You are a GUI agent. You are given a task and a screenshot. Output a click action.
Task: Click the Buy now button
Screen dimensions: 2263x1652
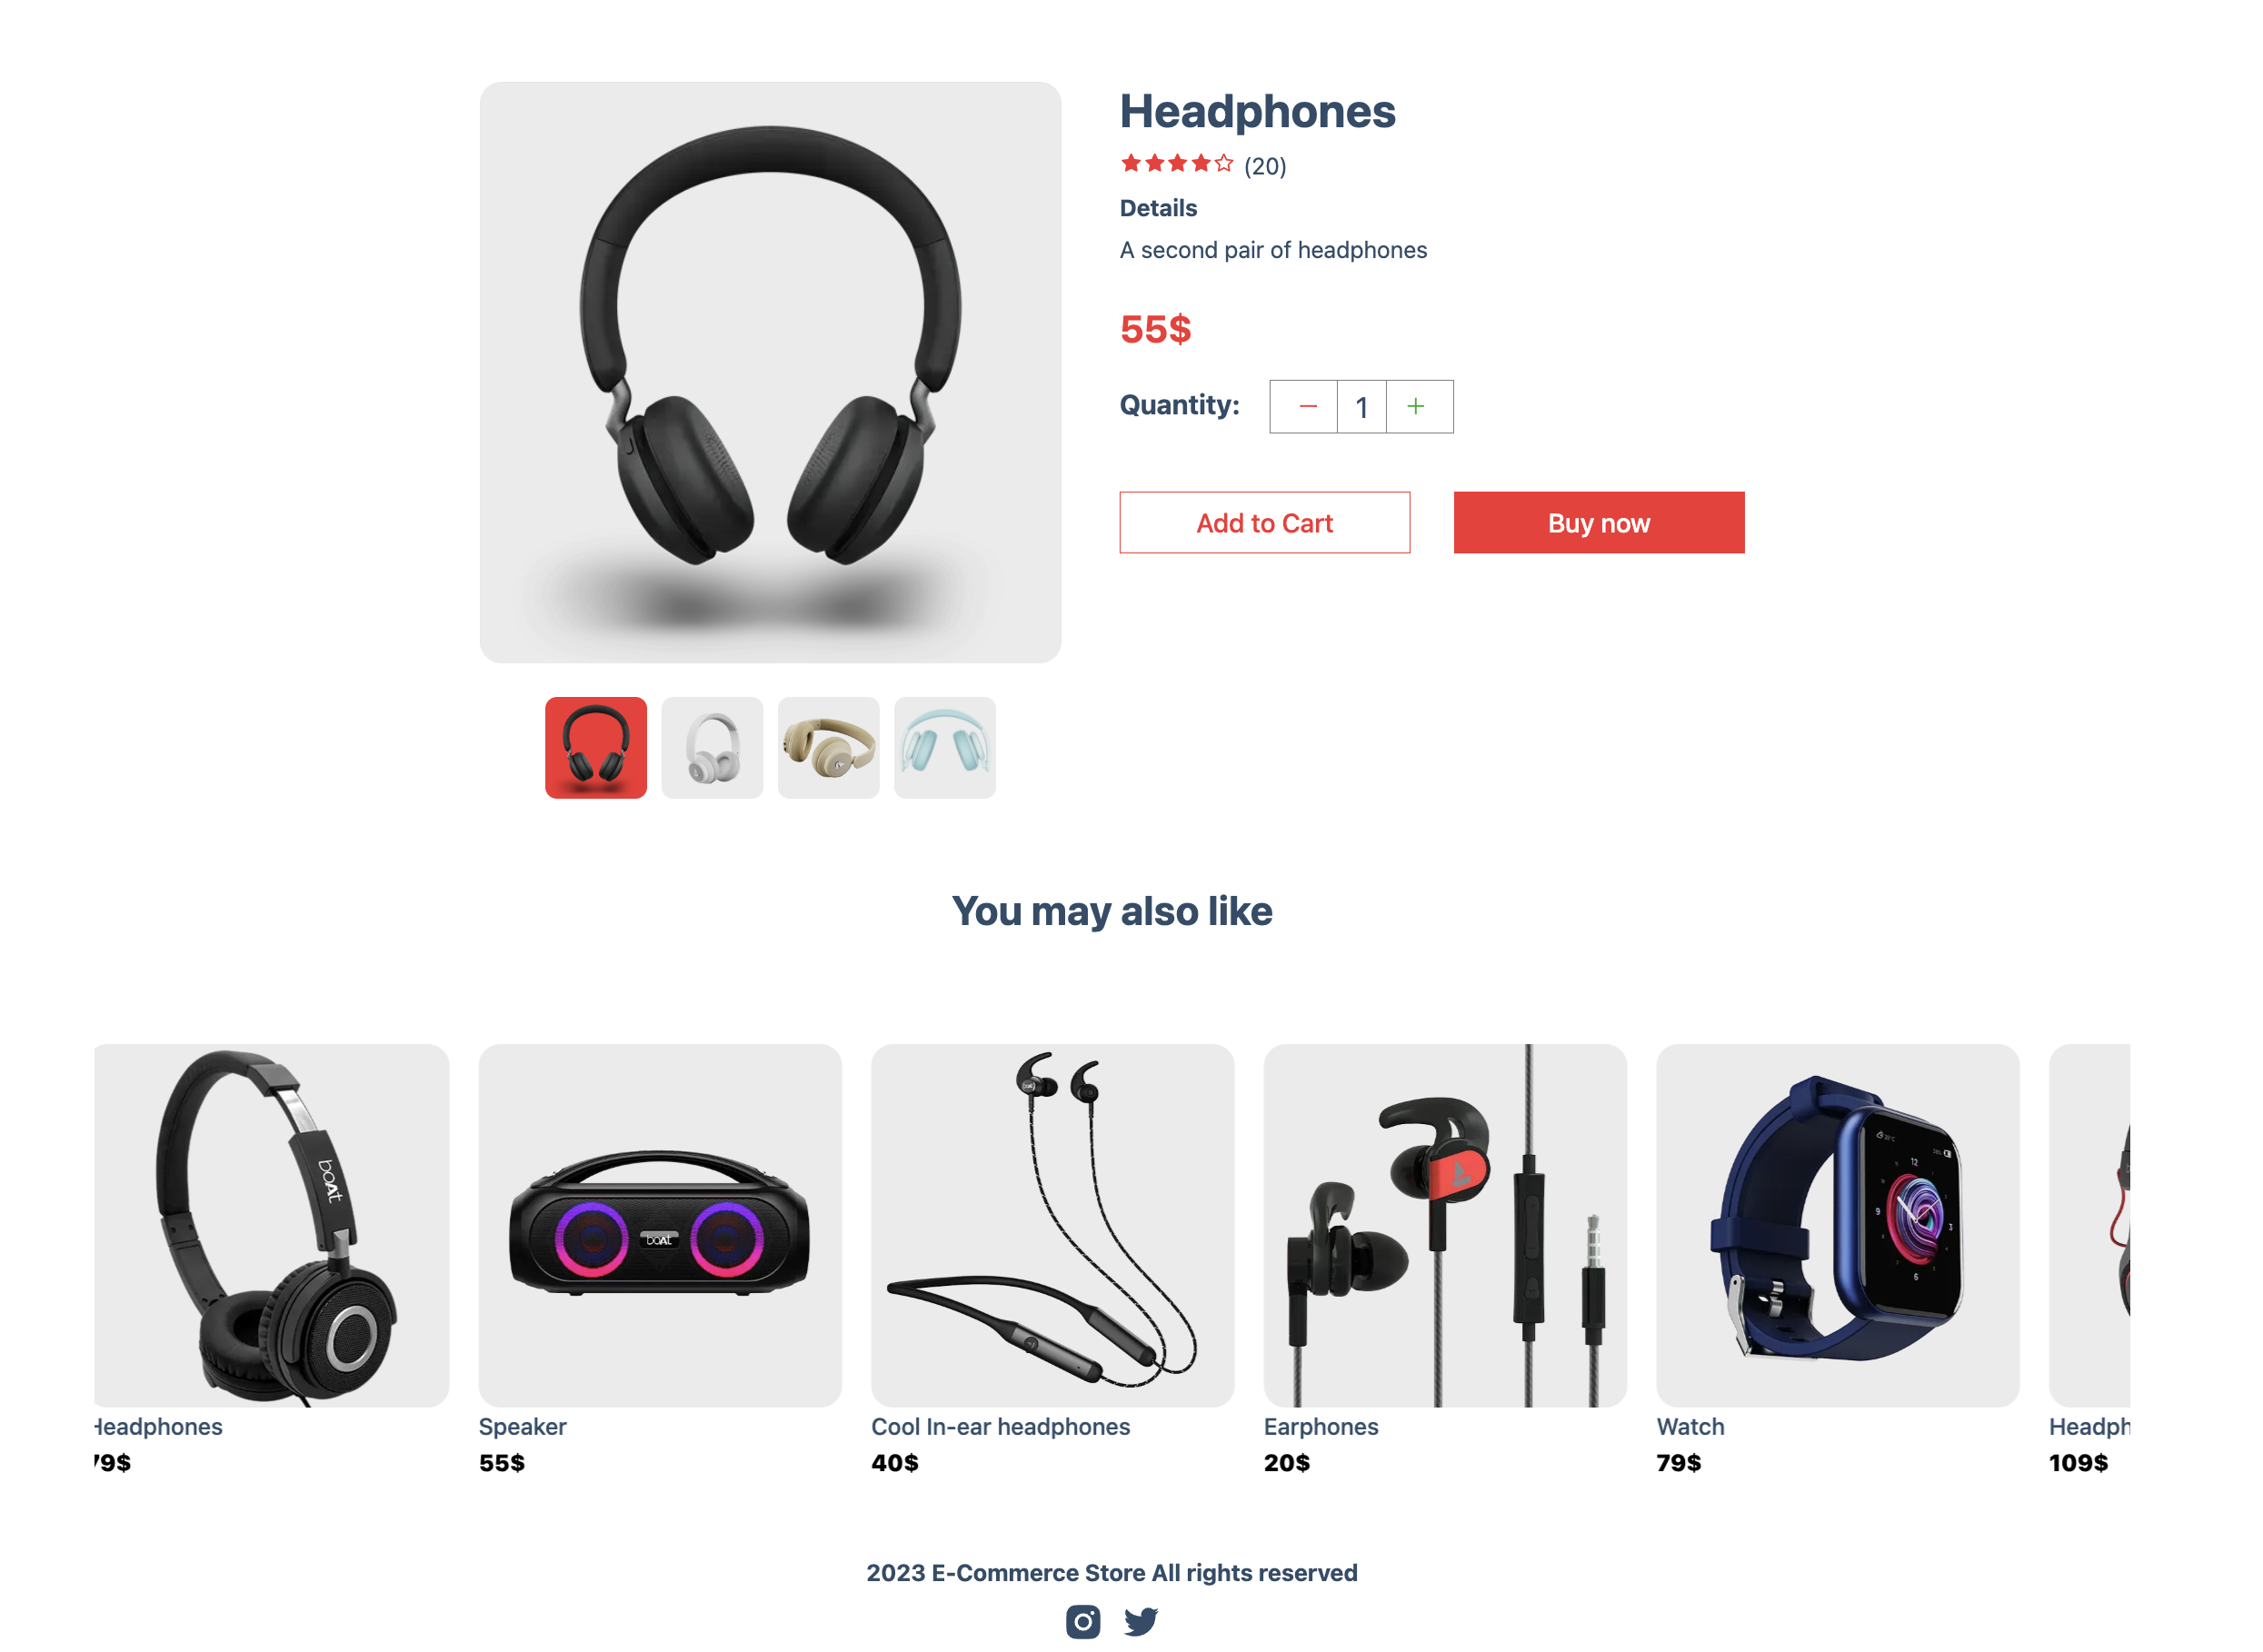tap(1600, 523)
